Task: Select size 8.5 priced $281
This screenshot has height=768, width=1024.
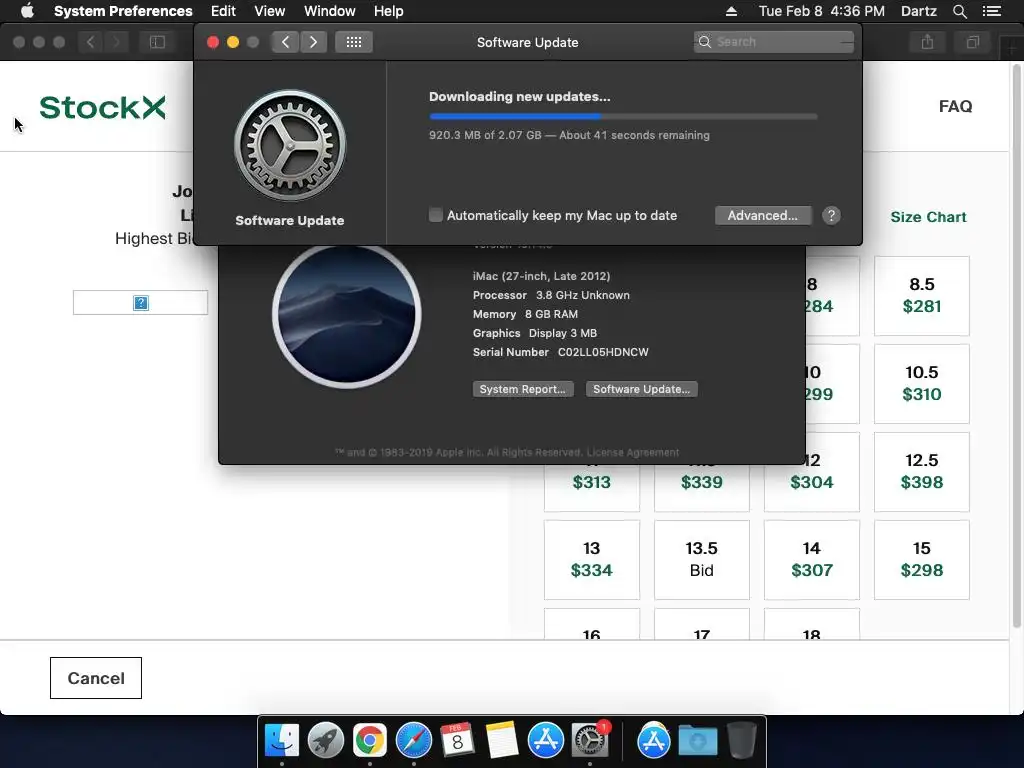Action: click(921, 296)
